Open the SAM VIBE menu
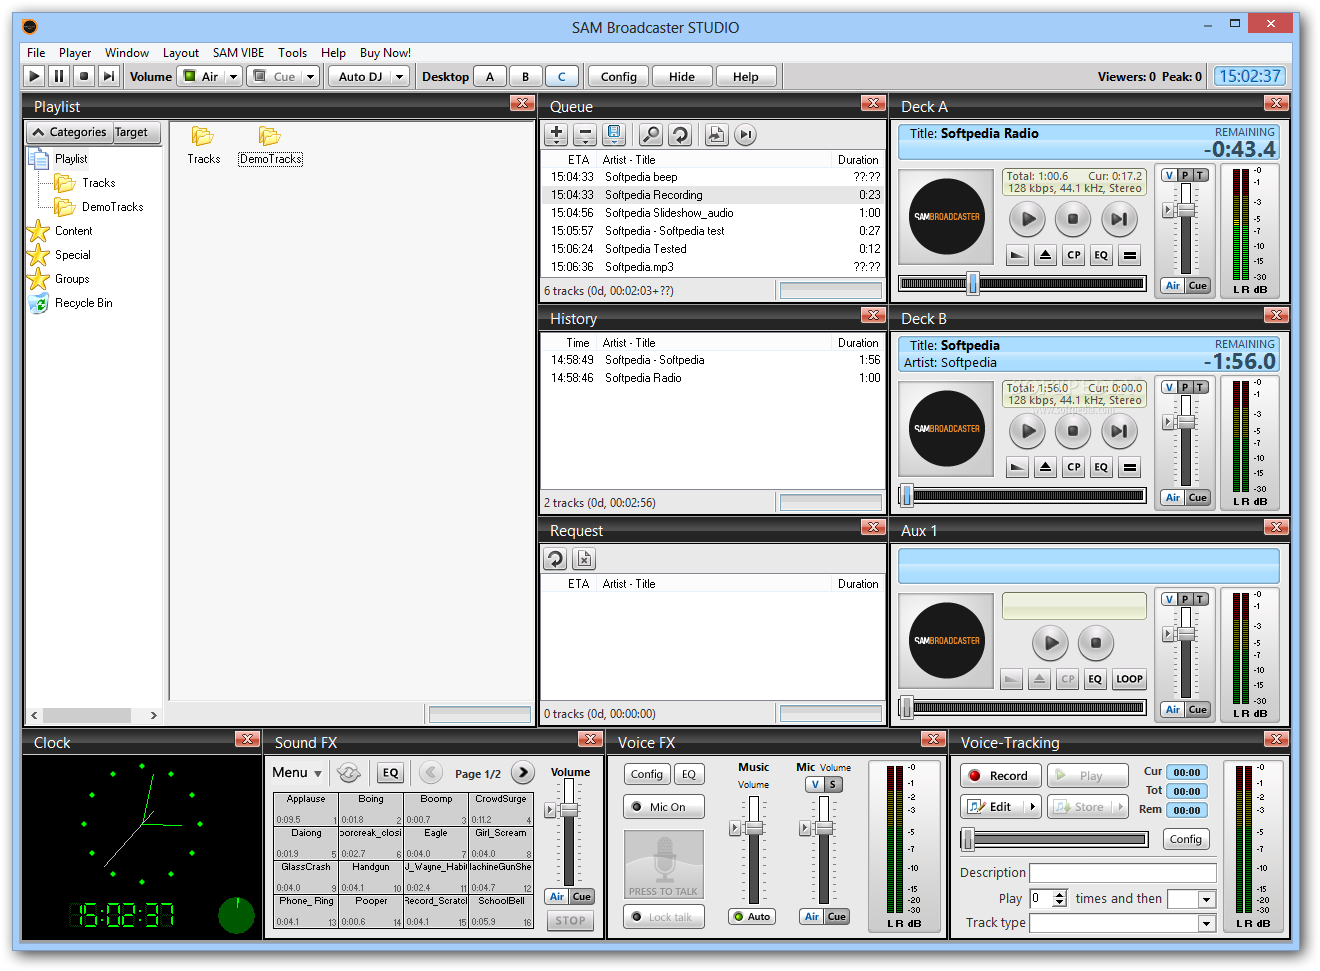 pyautogui.click(x=238, y=53)
